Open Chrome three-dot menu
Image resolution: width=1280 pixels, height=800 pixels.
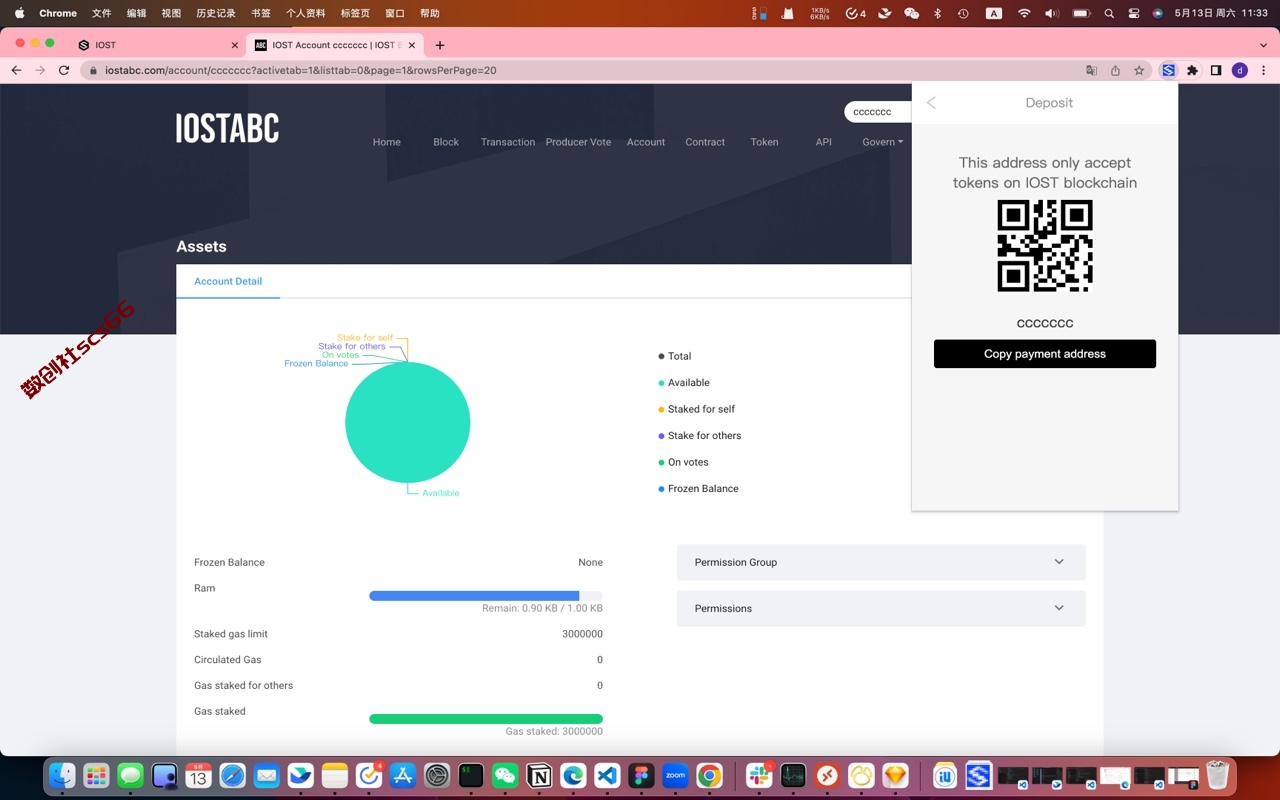pyautogui.click(x=1264, y=70)
